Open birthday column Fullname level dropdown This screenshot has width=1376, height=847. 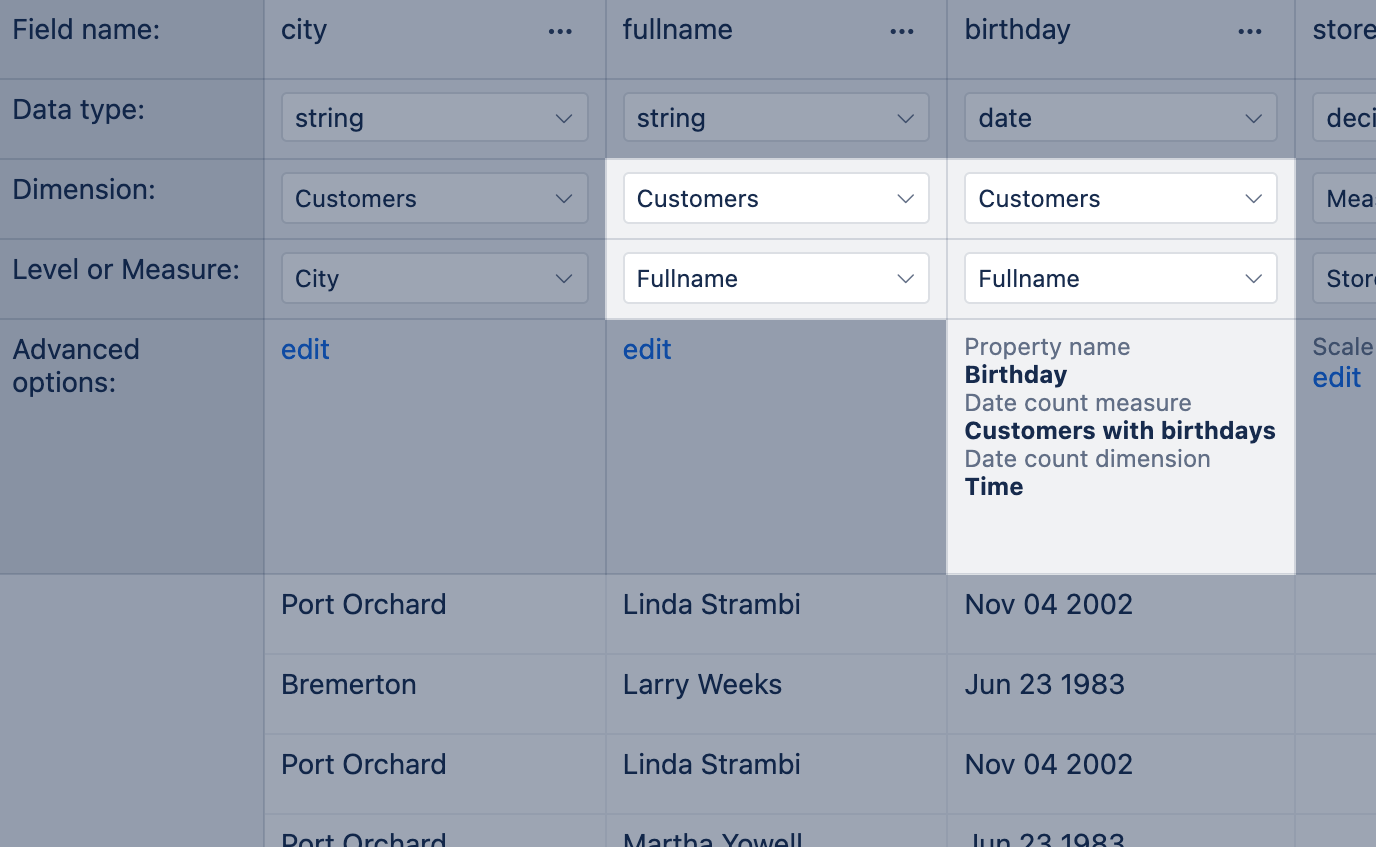1120,278
